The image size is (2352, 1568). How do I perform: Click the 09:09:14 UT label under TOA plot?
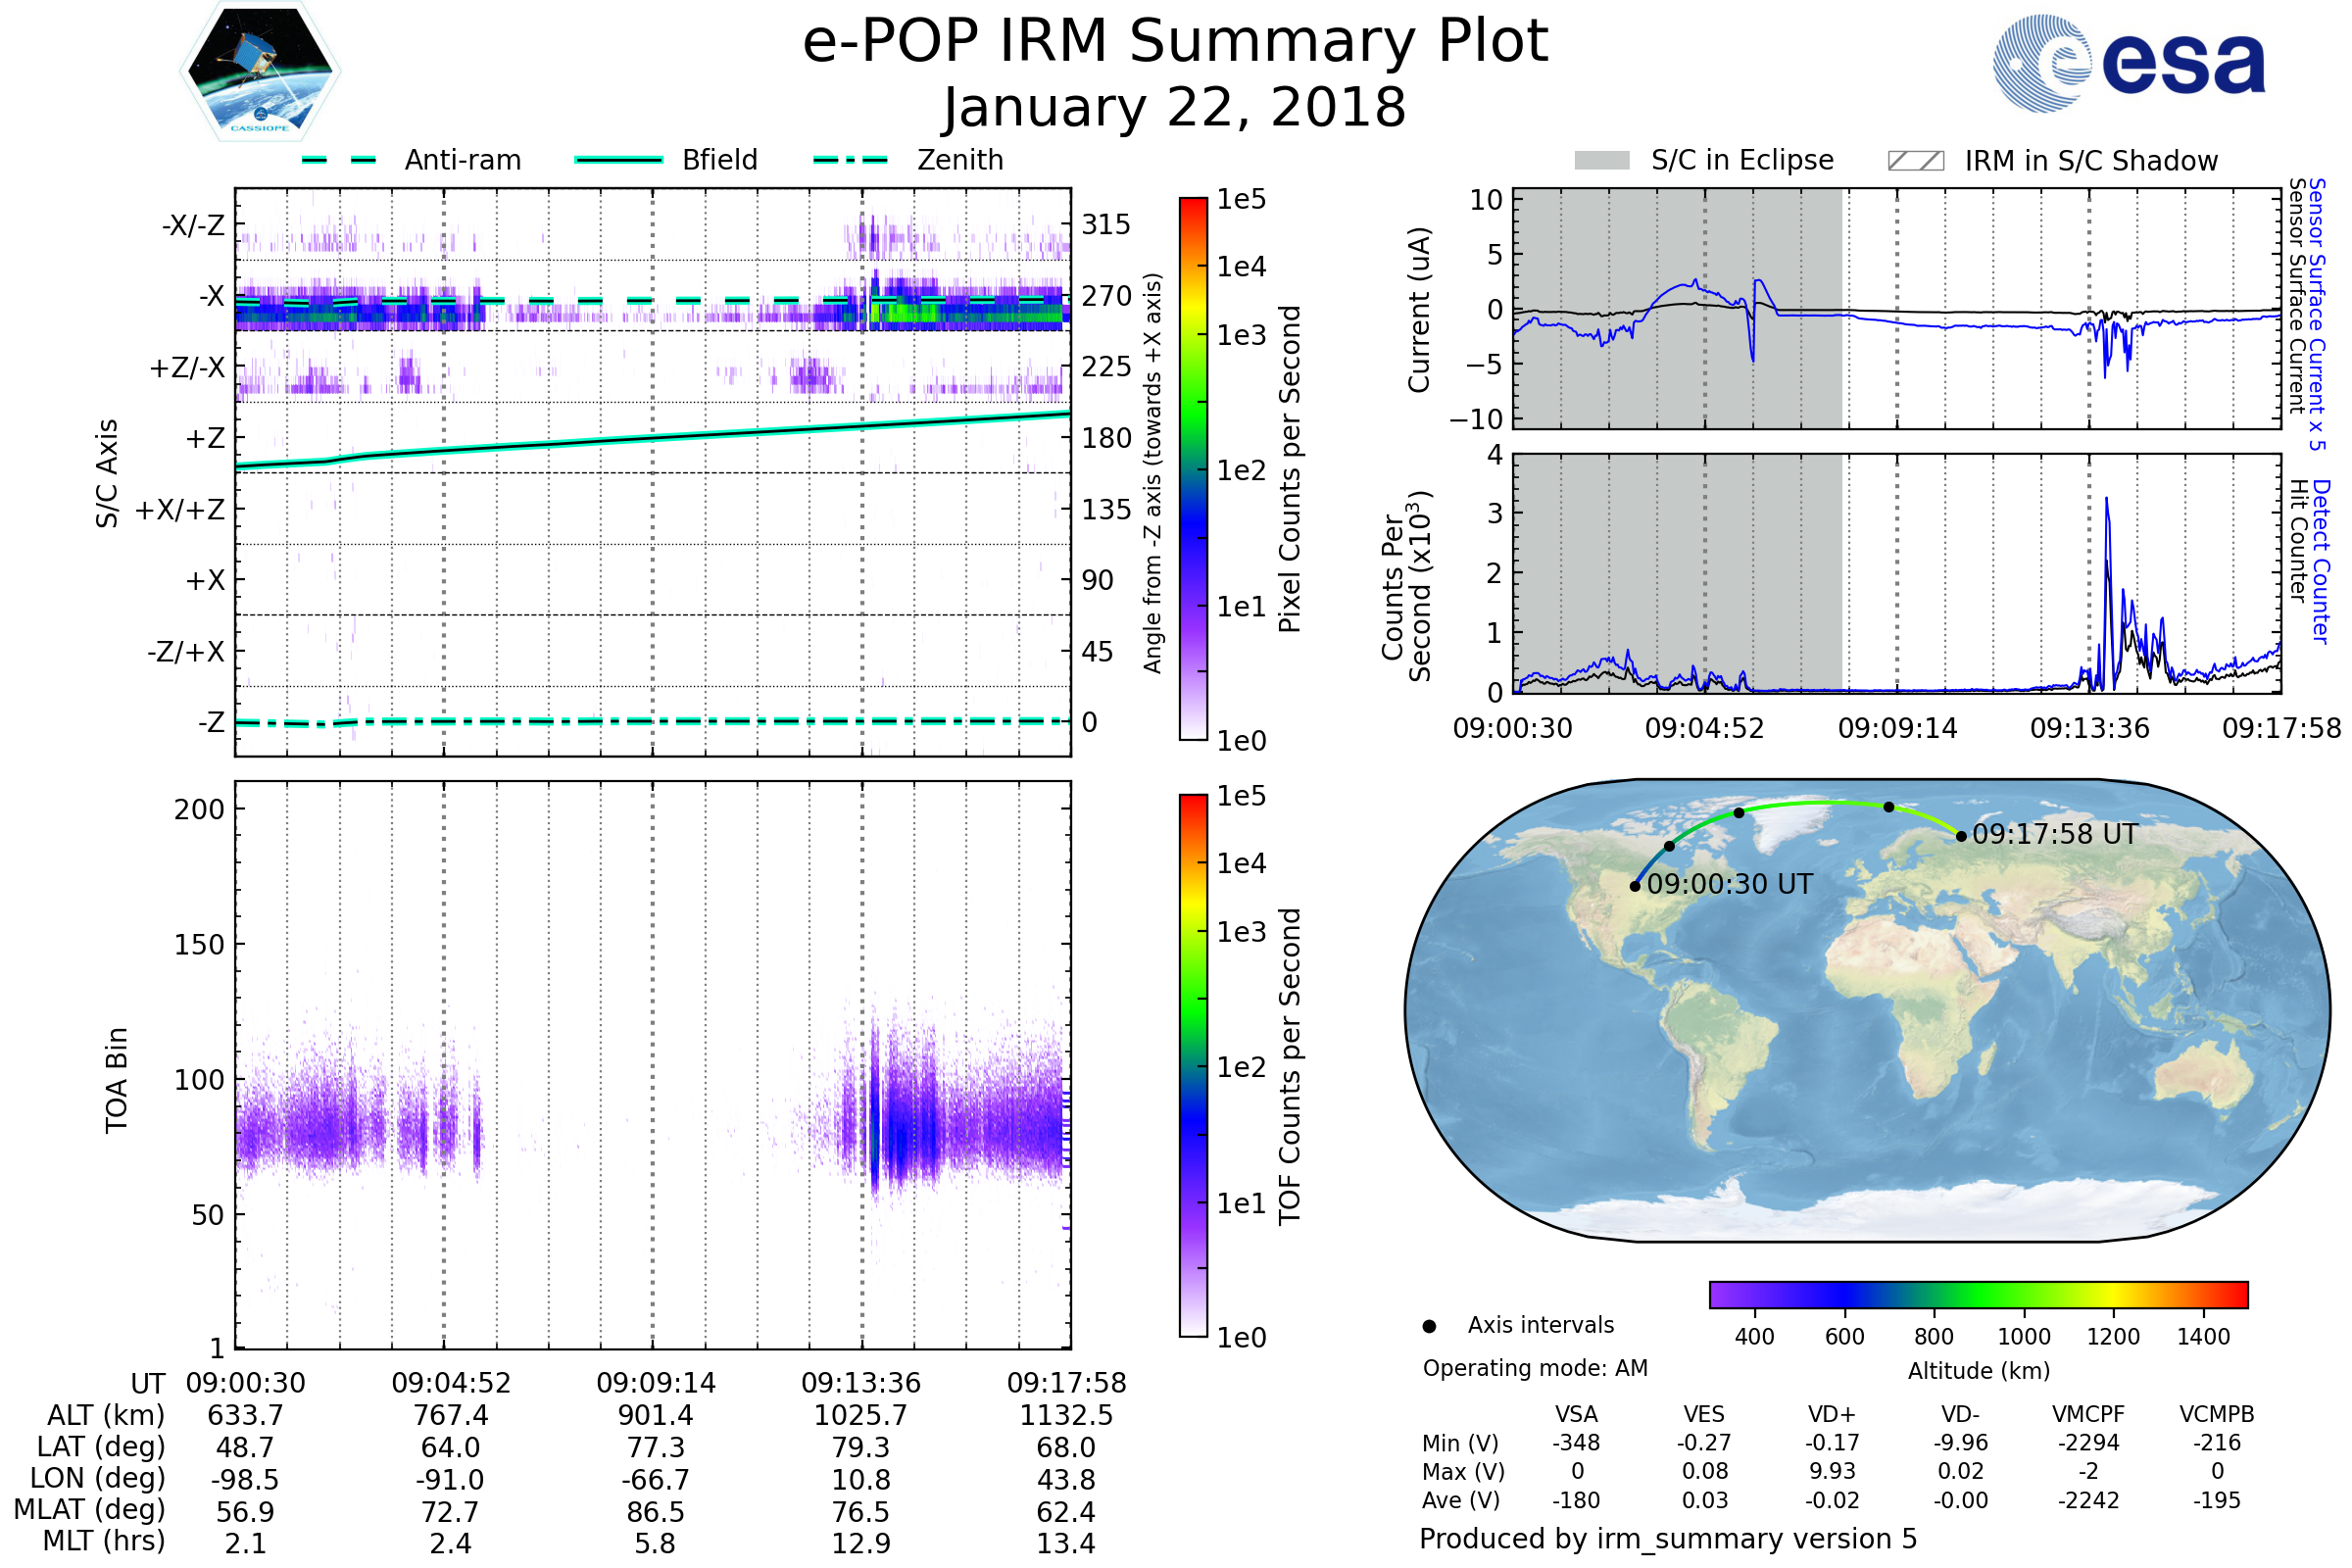[656, 1383]
